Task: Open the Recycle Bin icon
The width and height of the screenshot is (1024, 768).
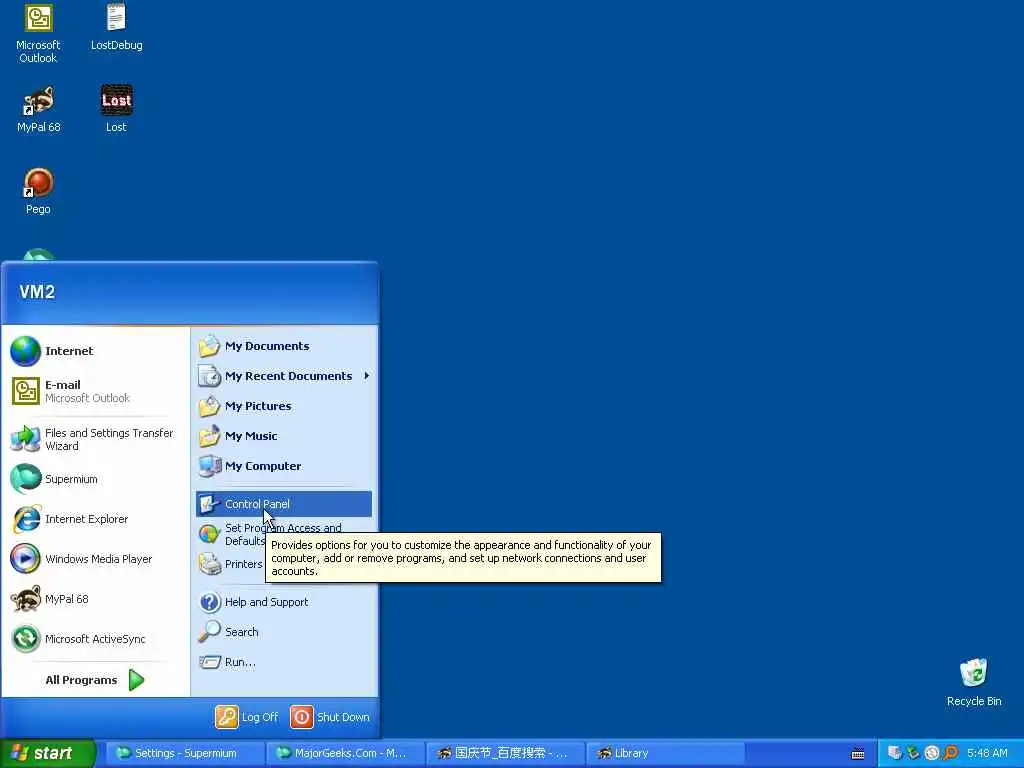Action: tap(974, 683)
